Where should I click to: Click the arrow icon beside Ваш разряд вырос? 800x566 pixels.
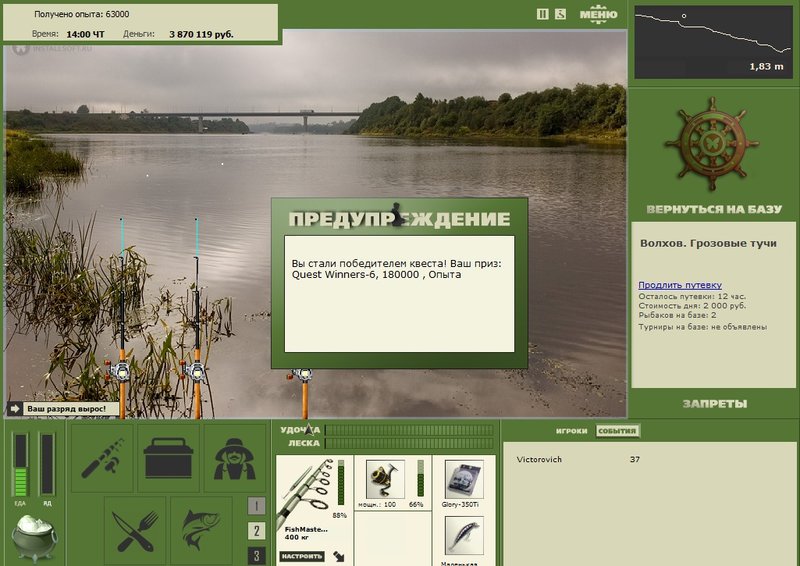coord(14,409)
